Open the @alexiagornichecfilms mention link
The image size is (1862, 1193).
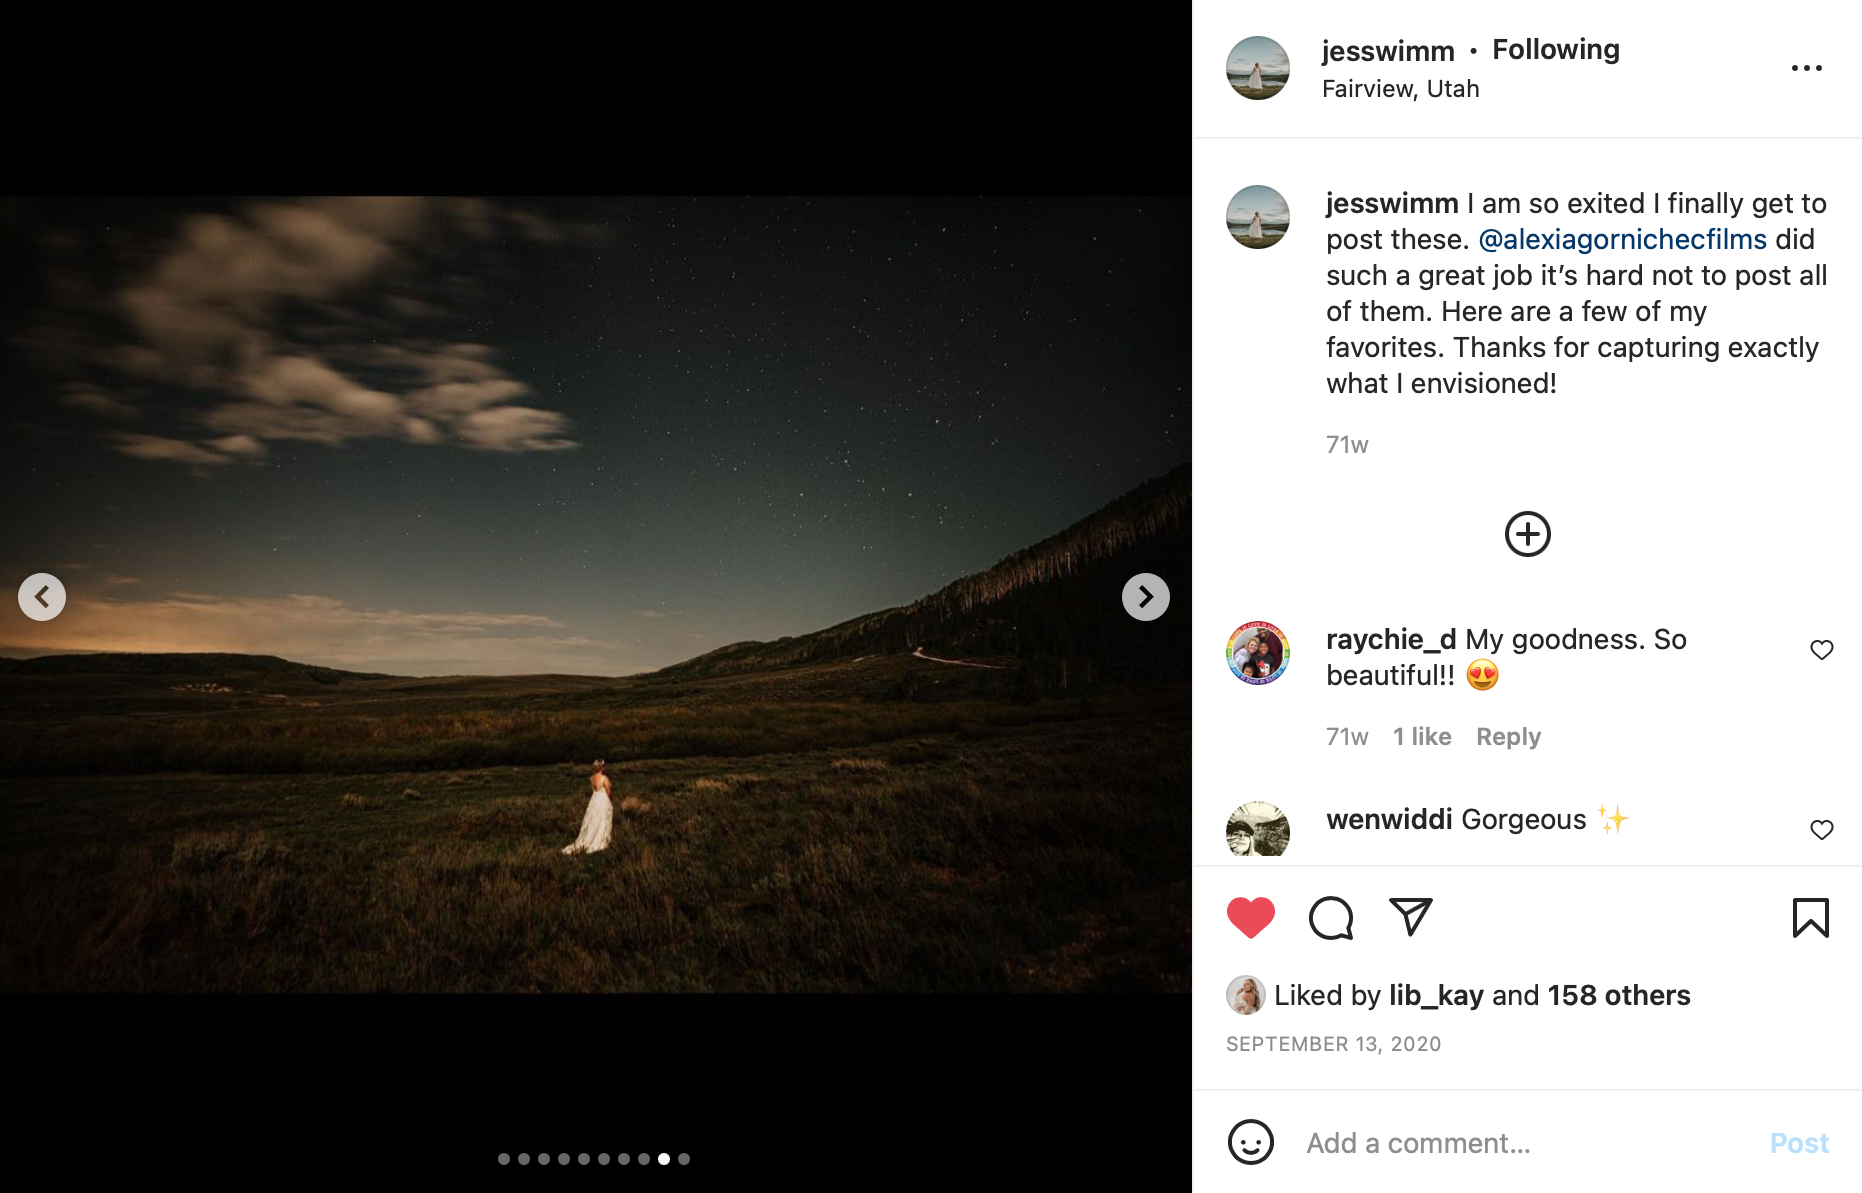point(1622,240)
